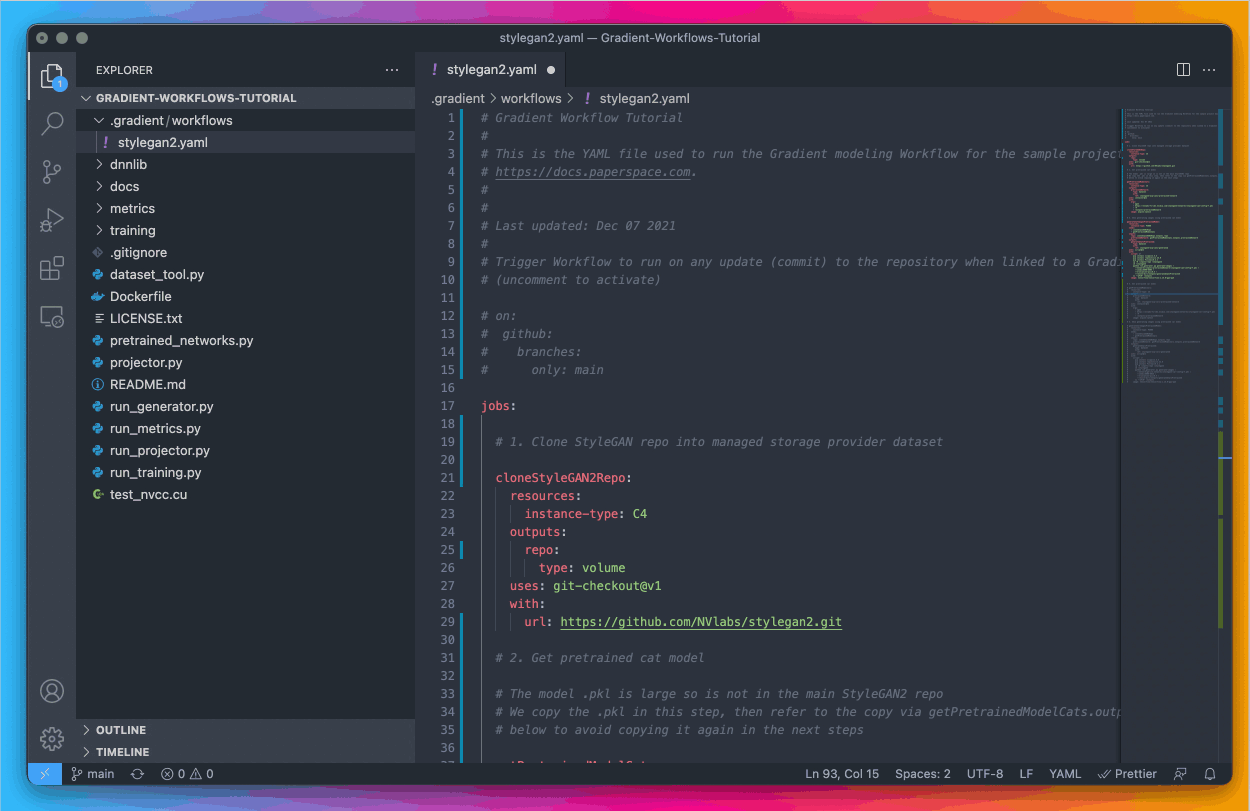Click the synchronize changes icon
The width and height of the screenshot is (1250, 811).
137,774
